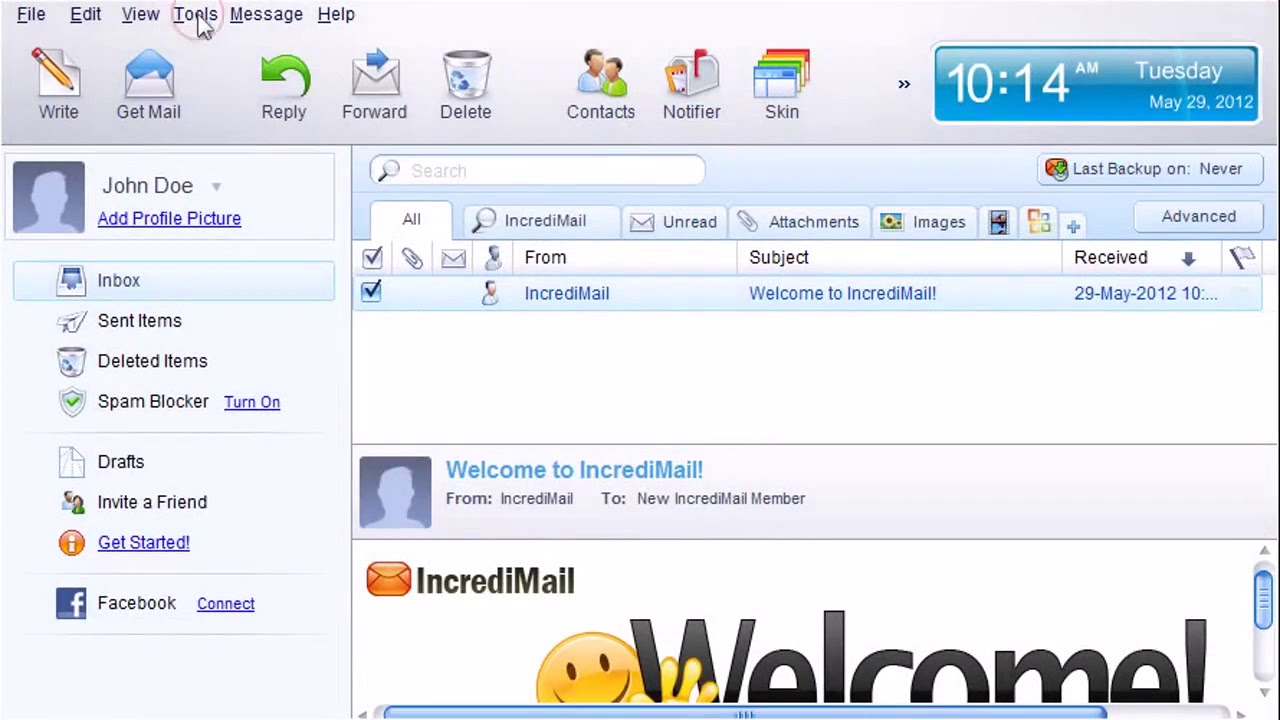This screenshot has width=1280, height=720.
Task: Switch to the Images filter tab
Action: [923, 222]
